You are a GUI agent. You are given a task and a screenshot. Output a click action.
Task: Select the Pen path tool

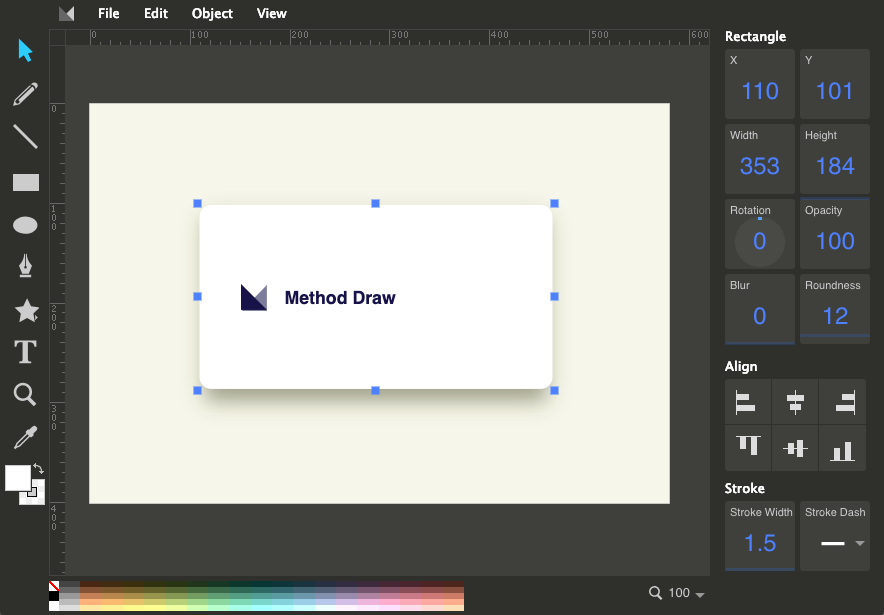coord(25,267)
